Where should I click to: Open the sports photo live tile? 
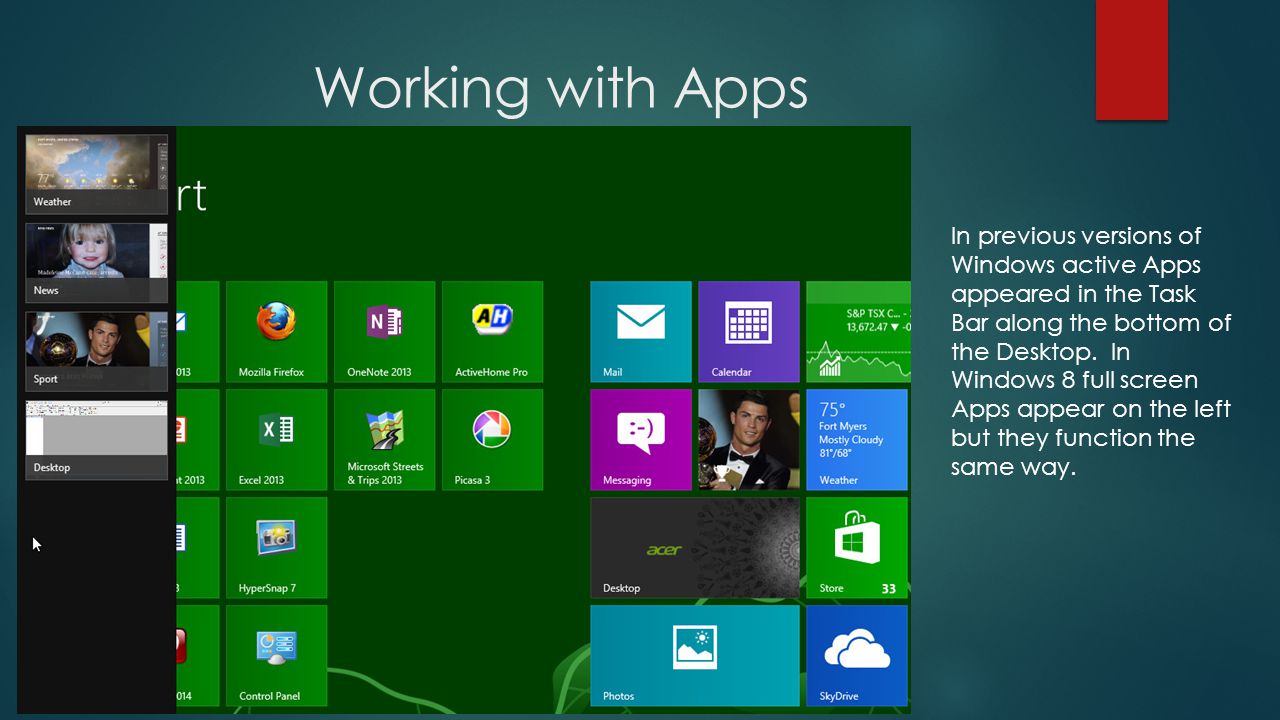pos(749,440)
